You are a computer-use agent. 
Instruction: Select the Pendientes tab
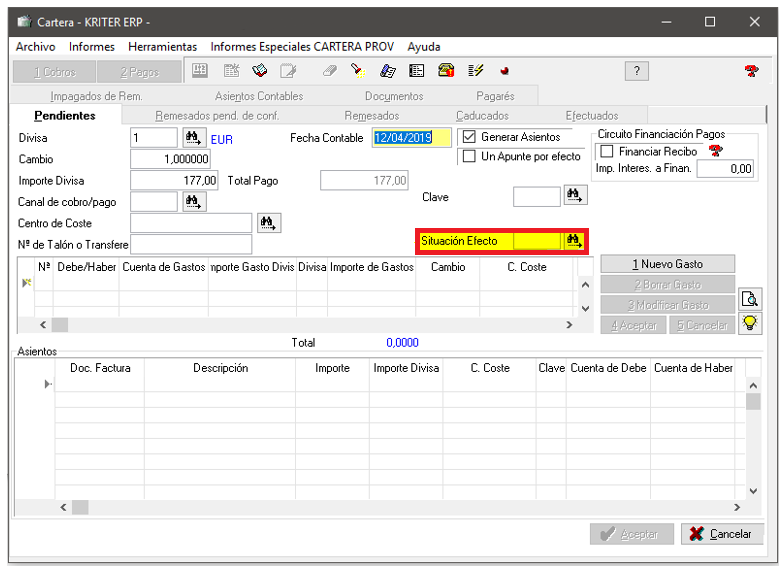pyautogui.click(x=65, y=115)
